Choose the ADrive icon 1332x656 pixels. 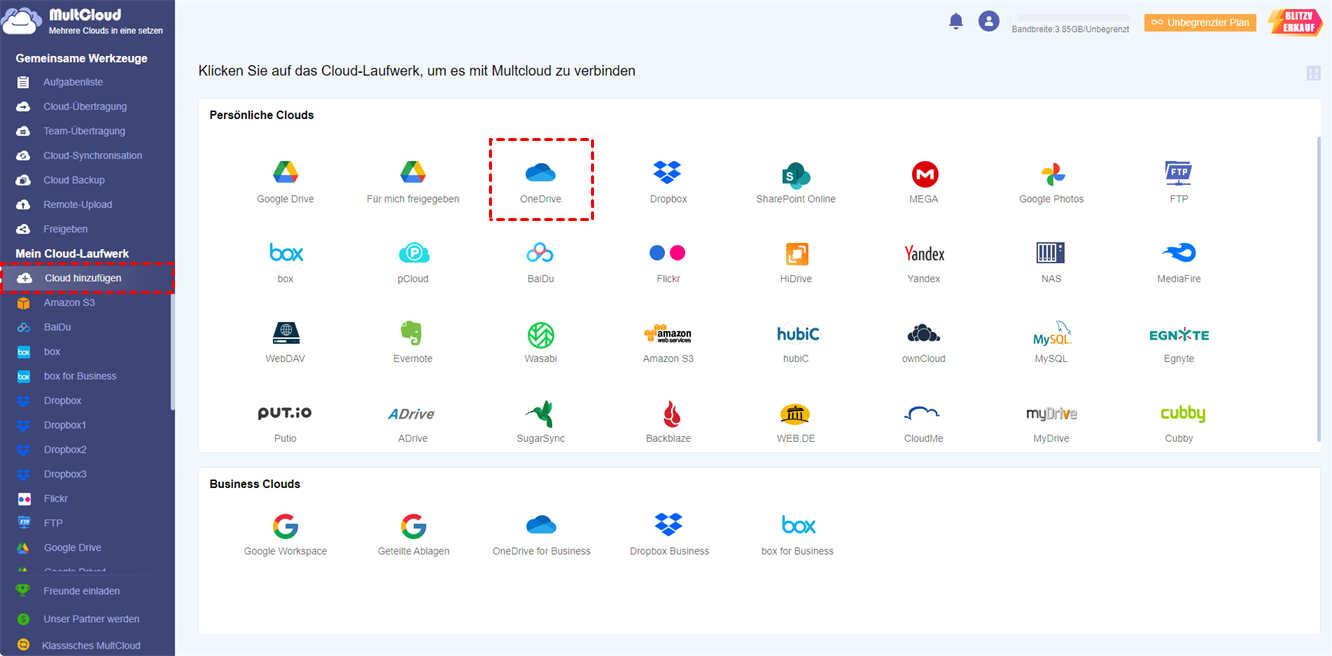point(412,413)
